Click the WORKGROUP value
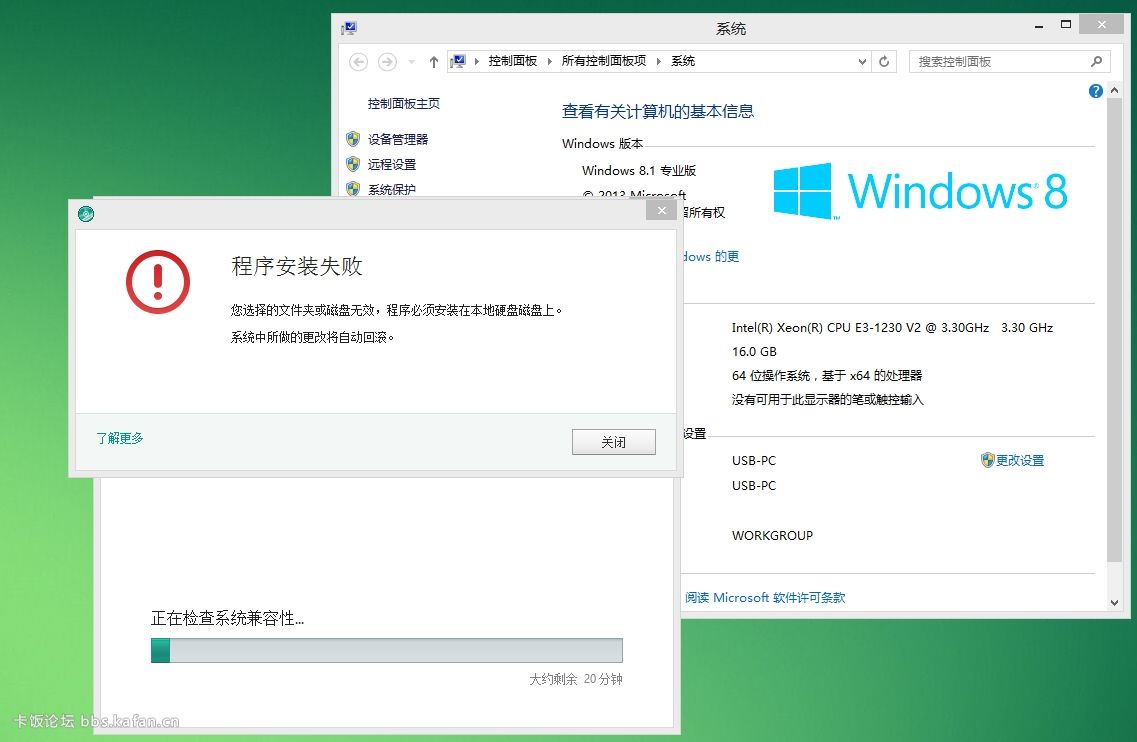Image resolution: width=1137 pixels, height=742 pixels. click(772, 536)
